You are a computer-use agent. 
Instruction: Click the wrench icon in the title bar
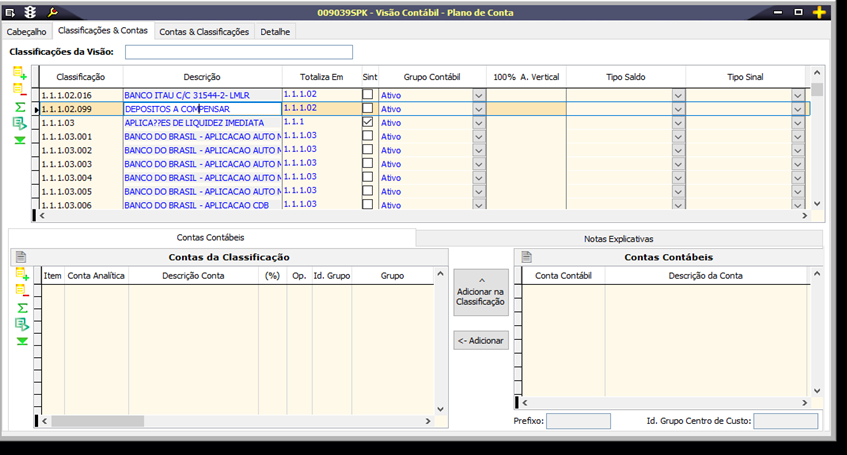(x=53, y=12)
